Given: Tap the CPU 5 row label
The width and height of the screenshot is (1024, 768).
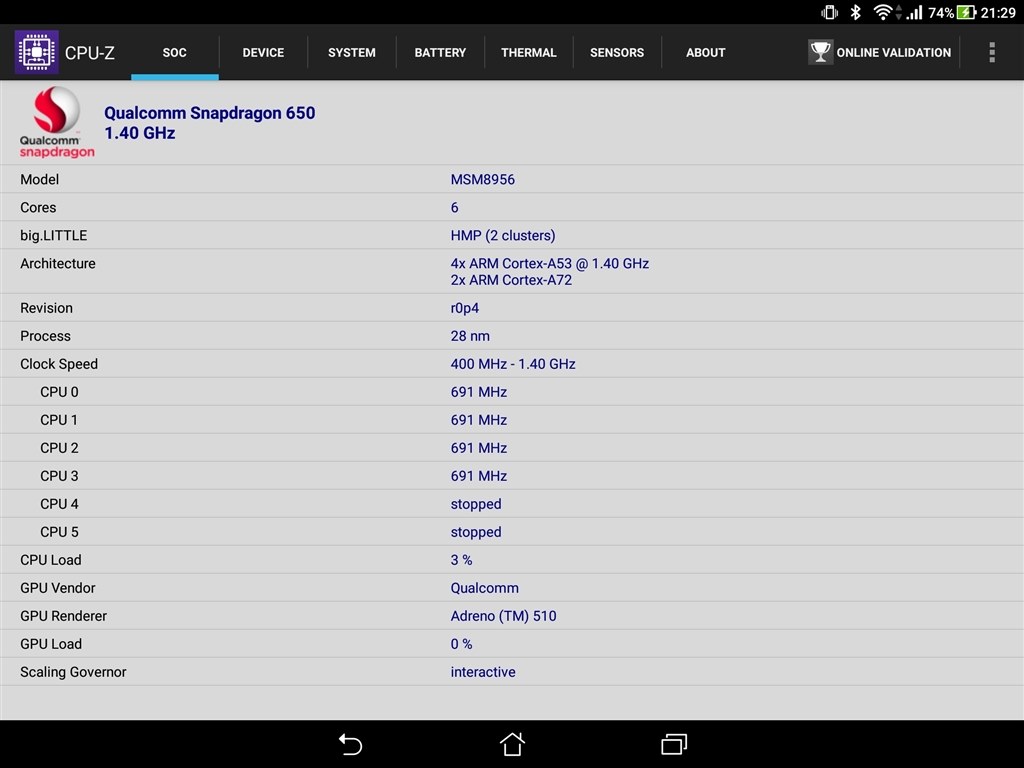Looking at the screenshot, I should click(59, 532).
